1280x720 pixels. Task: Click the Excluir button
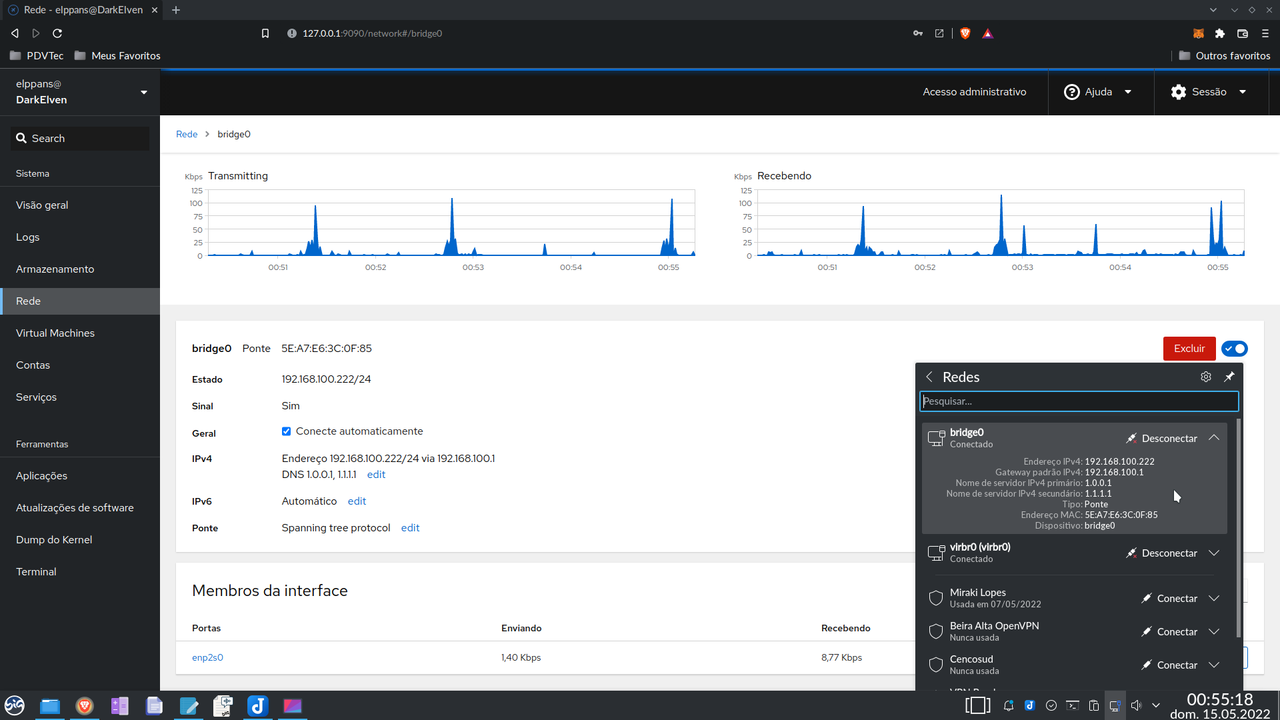1189,348
